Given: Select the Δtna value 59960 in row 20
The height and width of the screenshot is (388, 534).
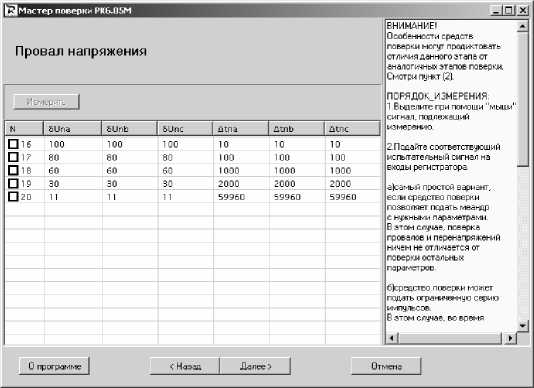Looking at the screenshot, I should [232, 197].
